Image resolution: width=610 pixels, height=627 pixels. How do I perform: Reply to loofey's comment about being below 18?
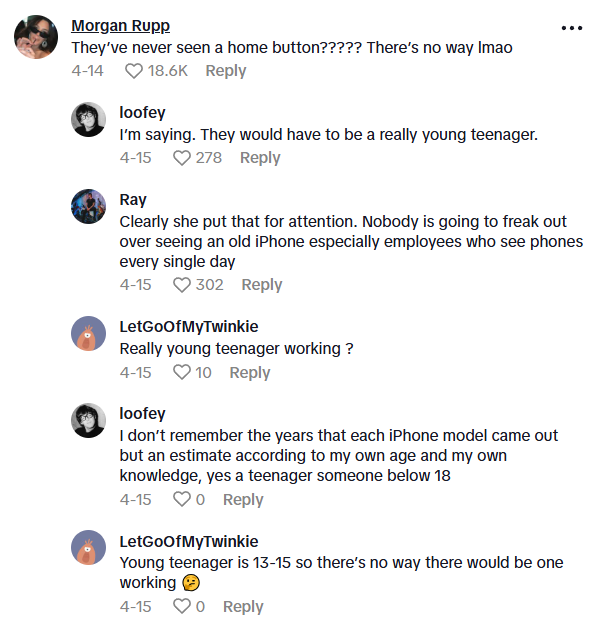(243, 500)
